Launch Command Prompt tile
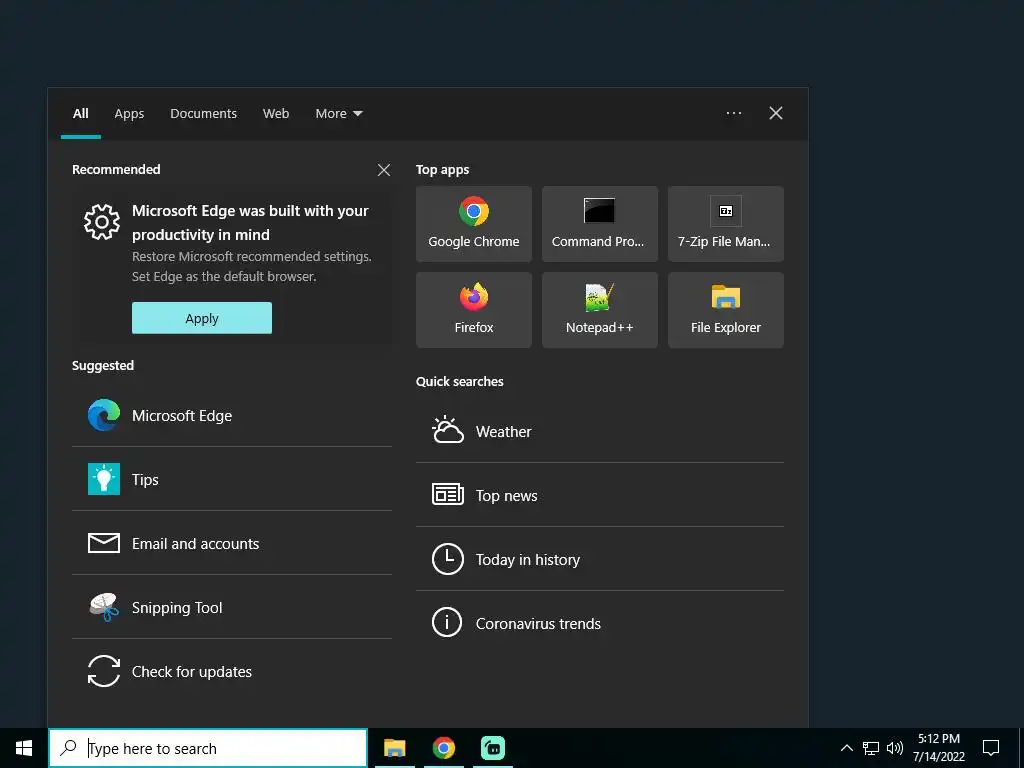This screenshot has height=768, width=1024. pos(600,224)
